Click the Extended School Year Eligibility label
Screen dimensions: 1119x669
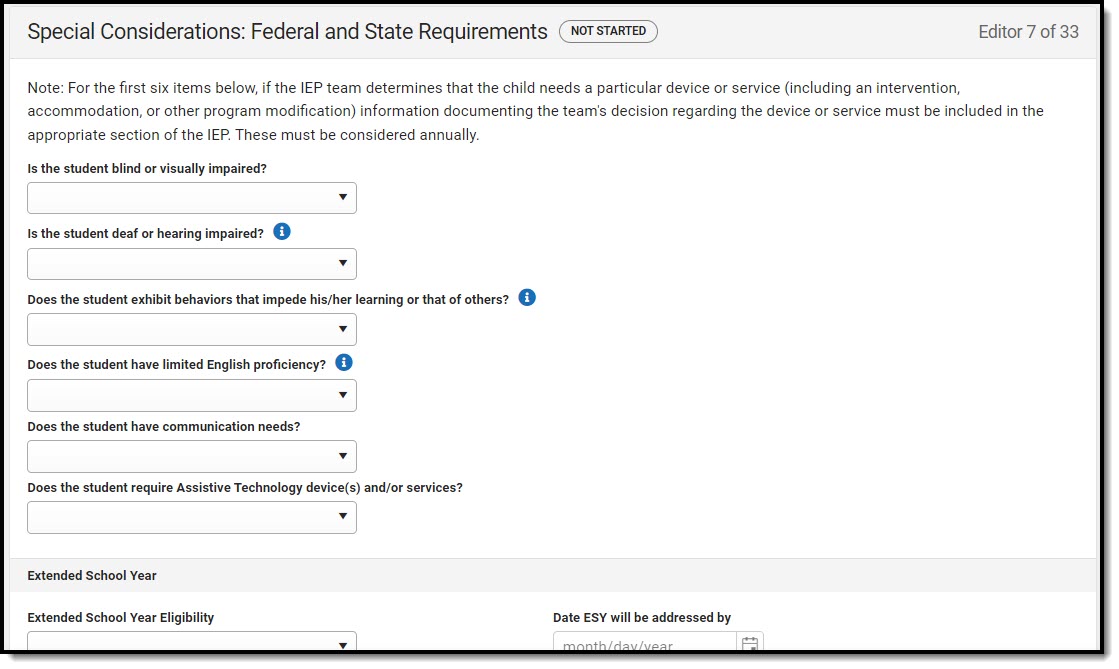121,618
